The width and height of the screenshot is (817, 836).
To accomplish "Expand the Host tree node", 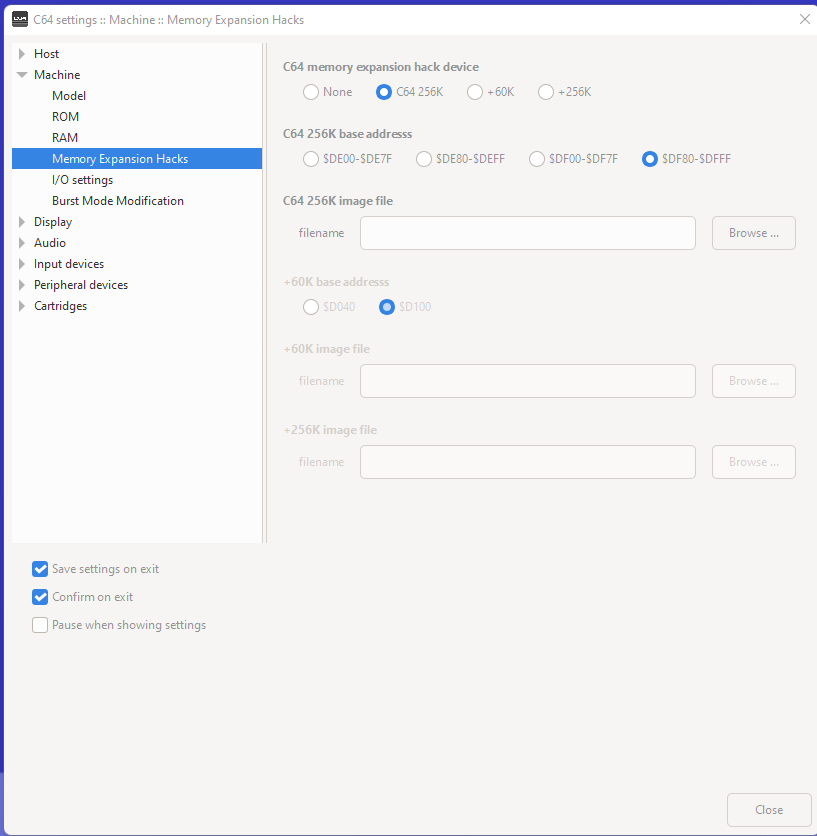I will click(x=22, y=54).
